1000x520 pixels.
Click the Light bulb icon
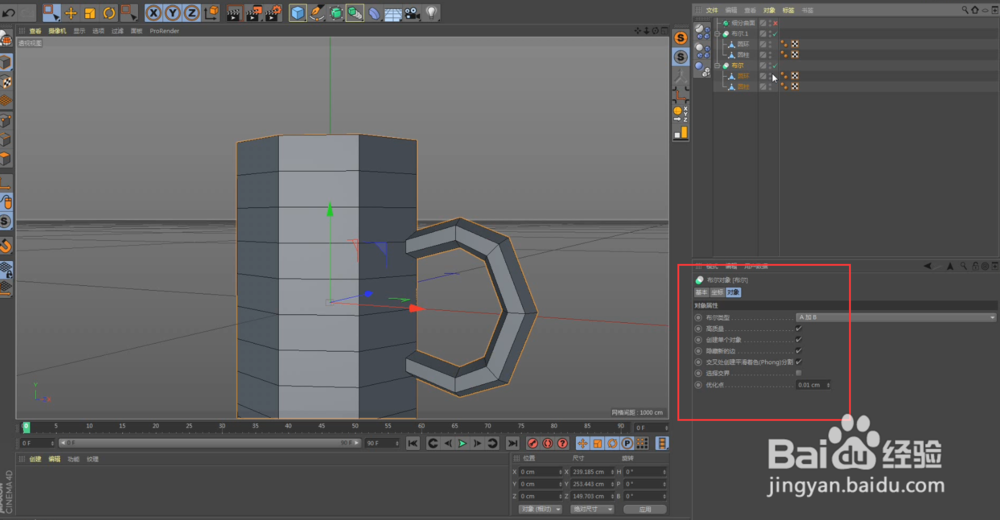[x=431, y=13]
